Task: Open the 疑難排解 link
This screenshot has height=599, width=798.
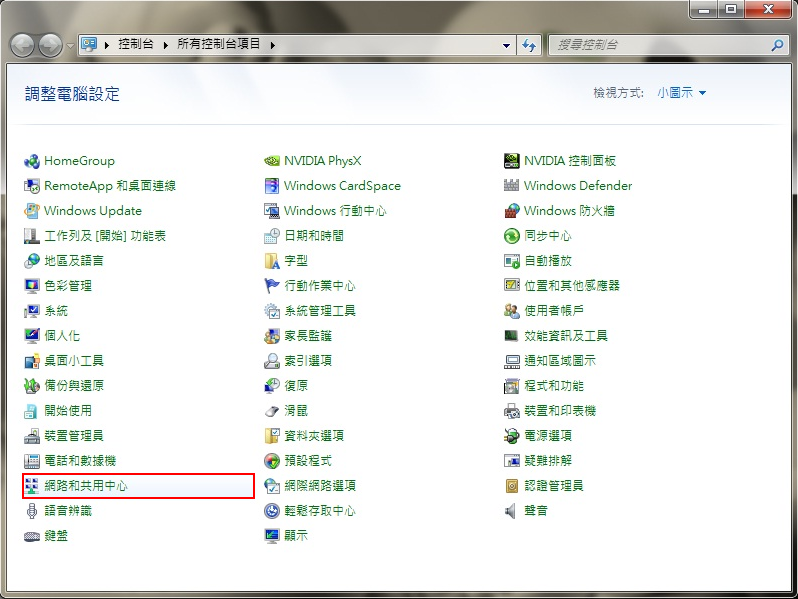Action: click(548, 461)
